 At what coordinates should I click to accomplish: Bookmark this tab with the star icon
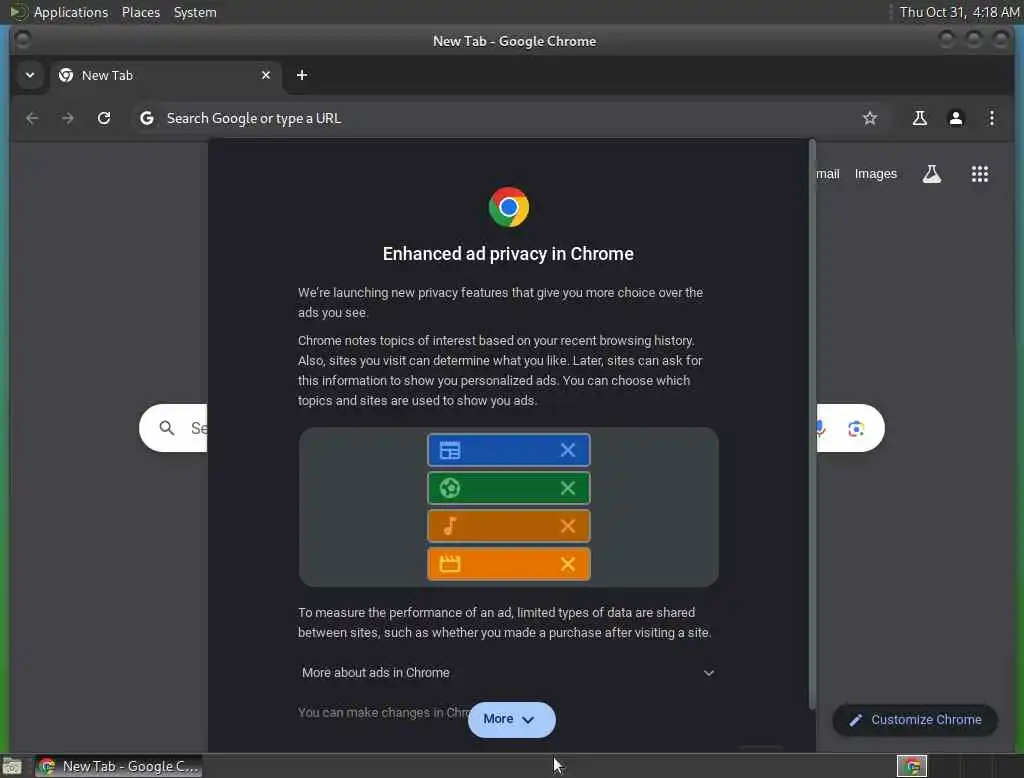[869, 118]
